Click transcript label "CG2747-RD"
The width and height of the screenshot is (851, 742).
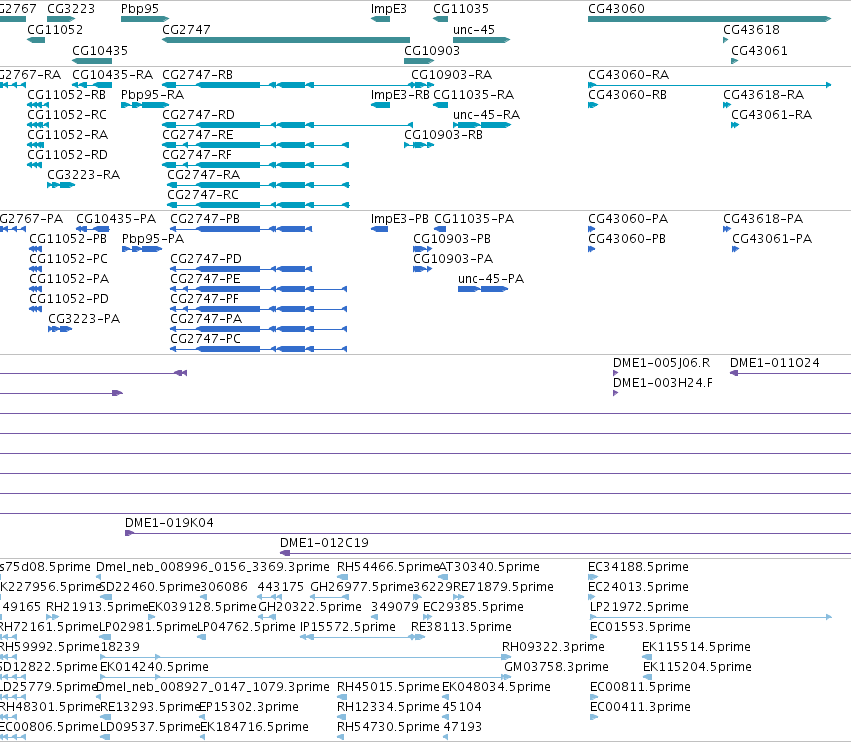tap(199, 115)
